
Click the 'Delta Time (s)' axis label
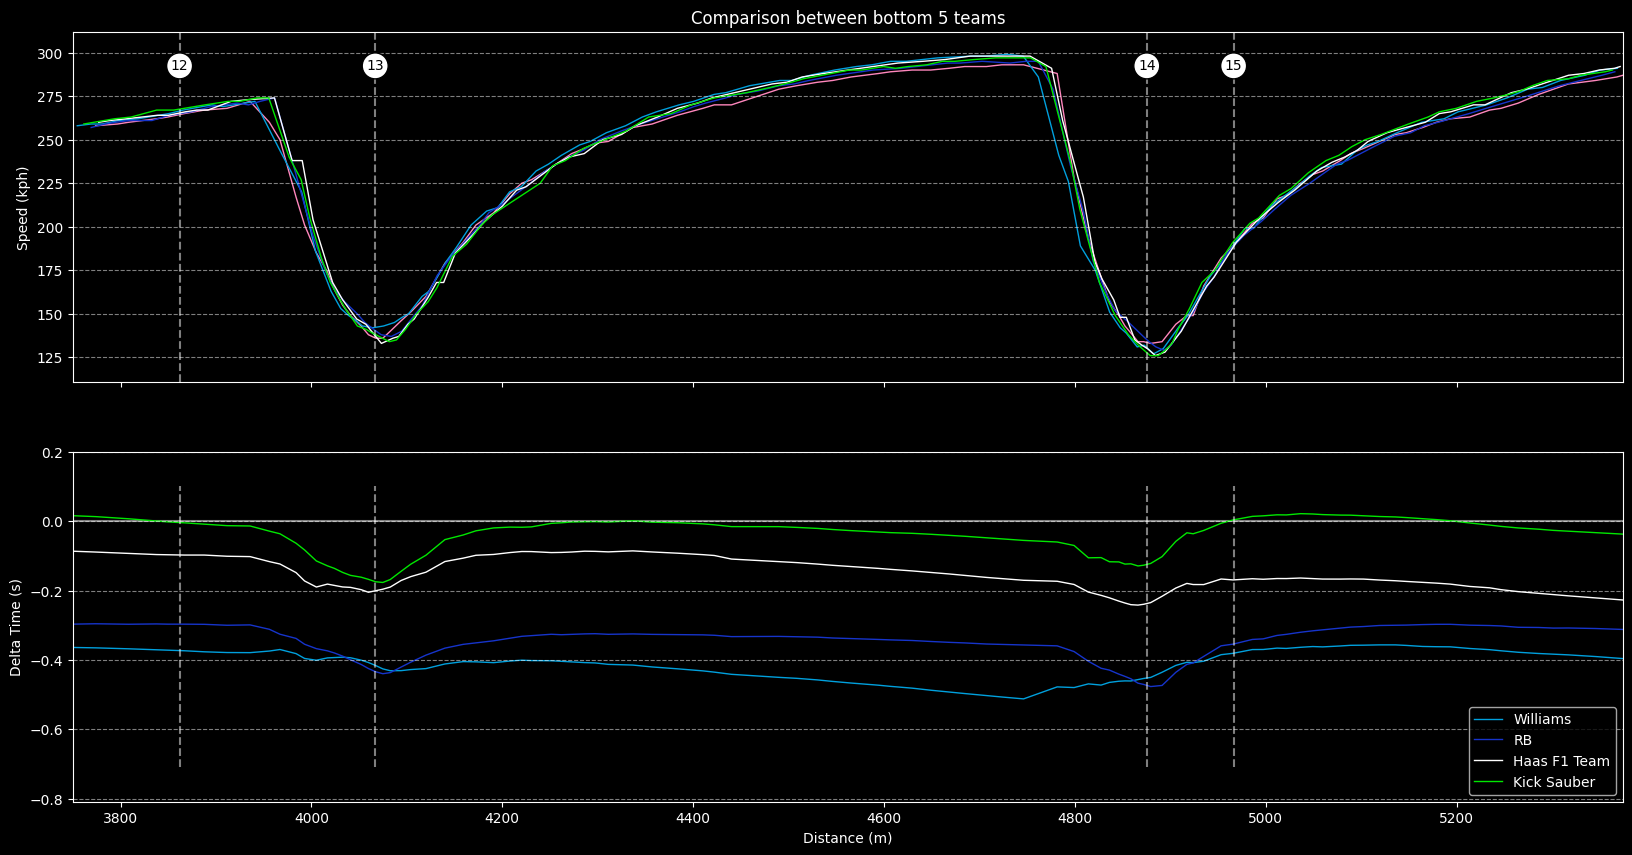[16, 627]
